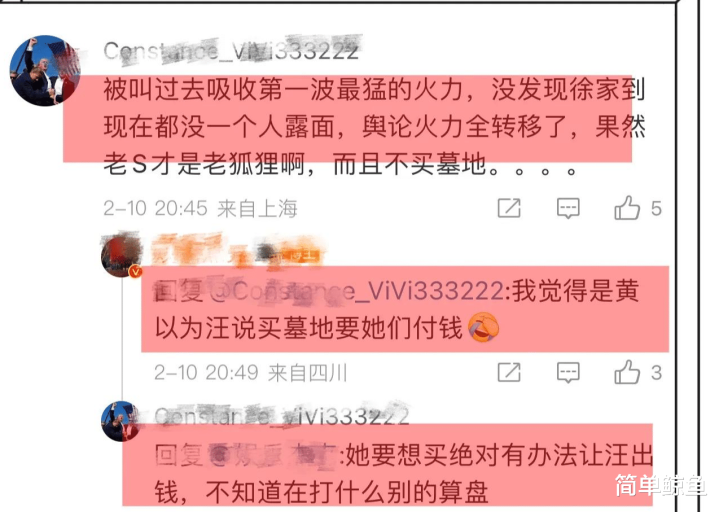The image size is (719, 512).
Task: Like the Sichuan reply with 3 likes
Action: [627, 372]
